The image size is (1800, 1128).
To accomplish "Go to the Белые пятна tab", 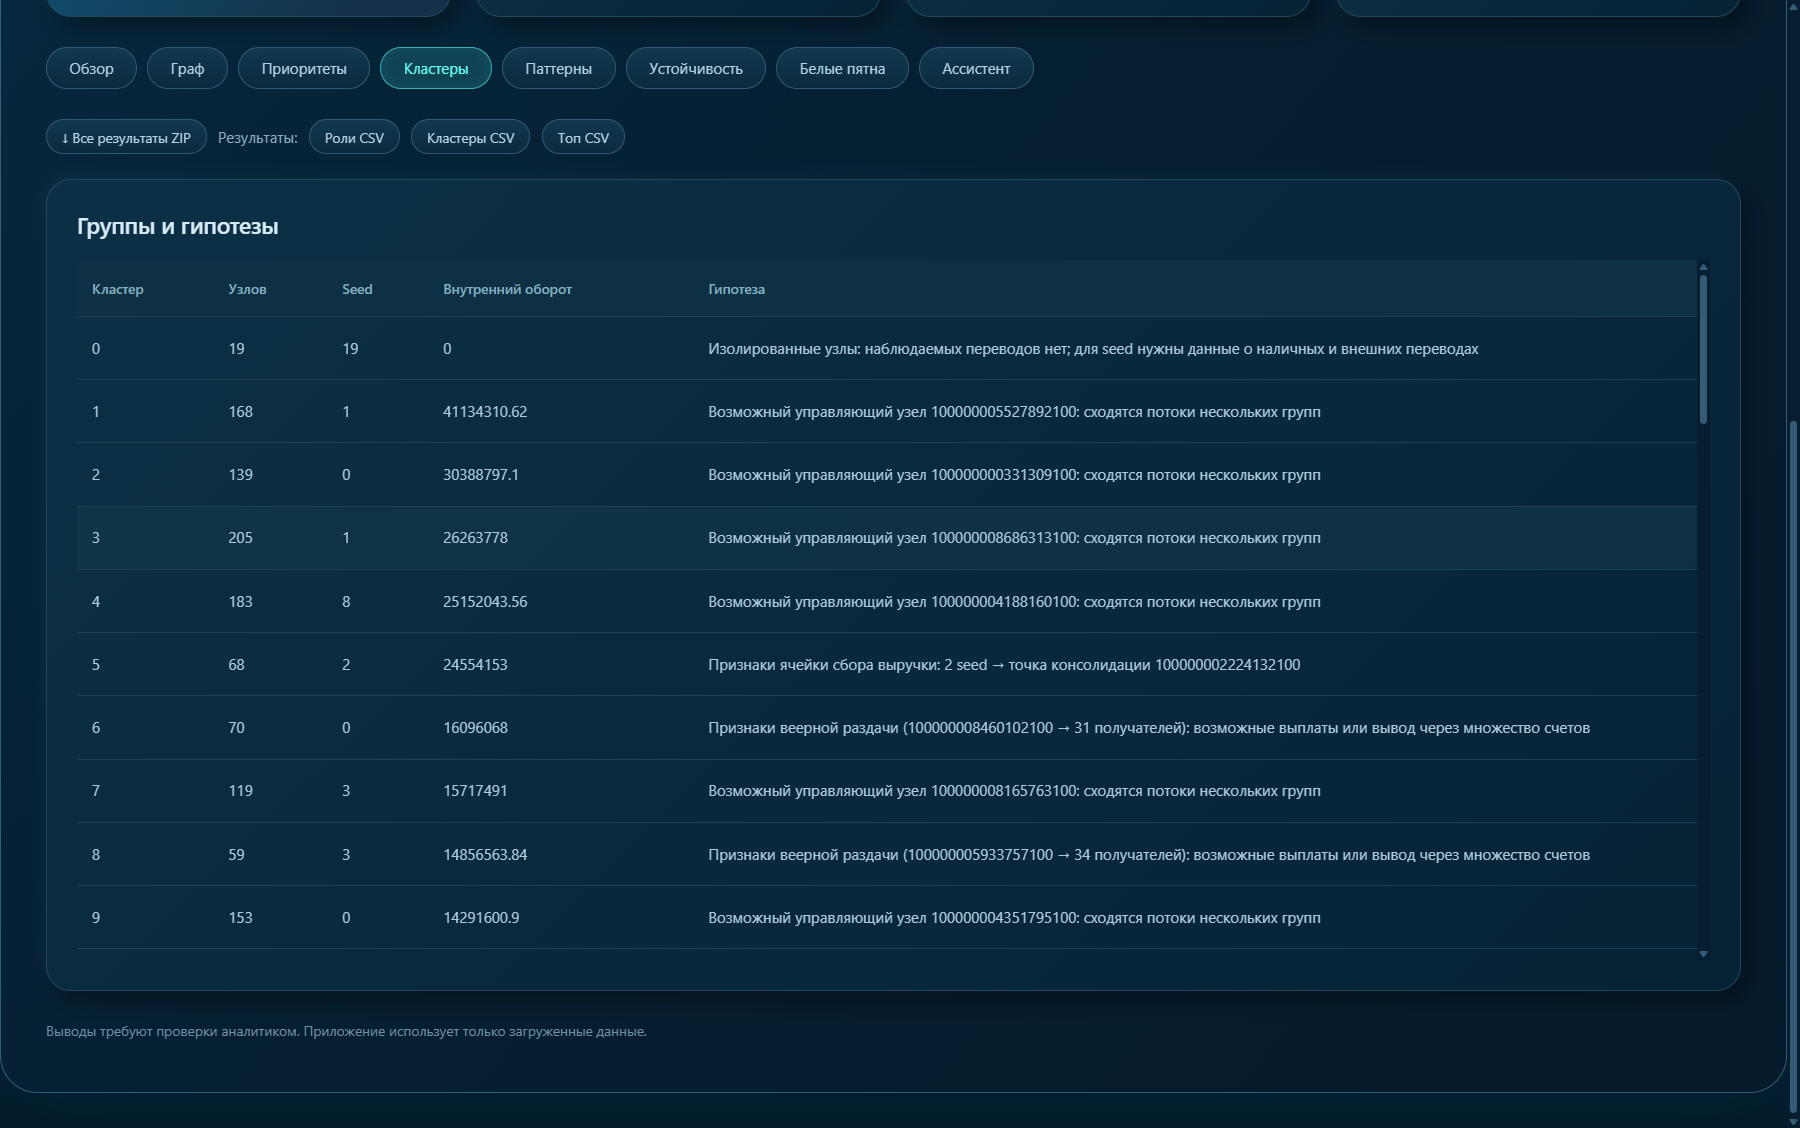I will point(842,68).
